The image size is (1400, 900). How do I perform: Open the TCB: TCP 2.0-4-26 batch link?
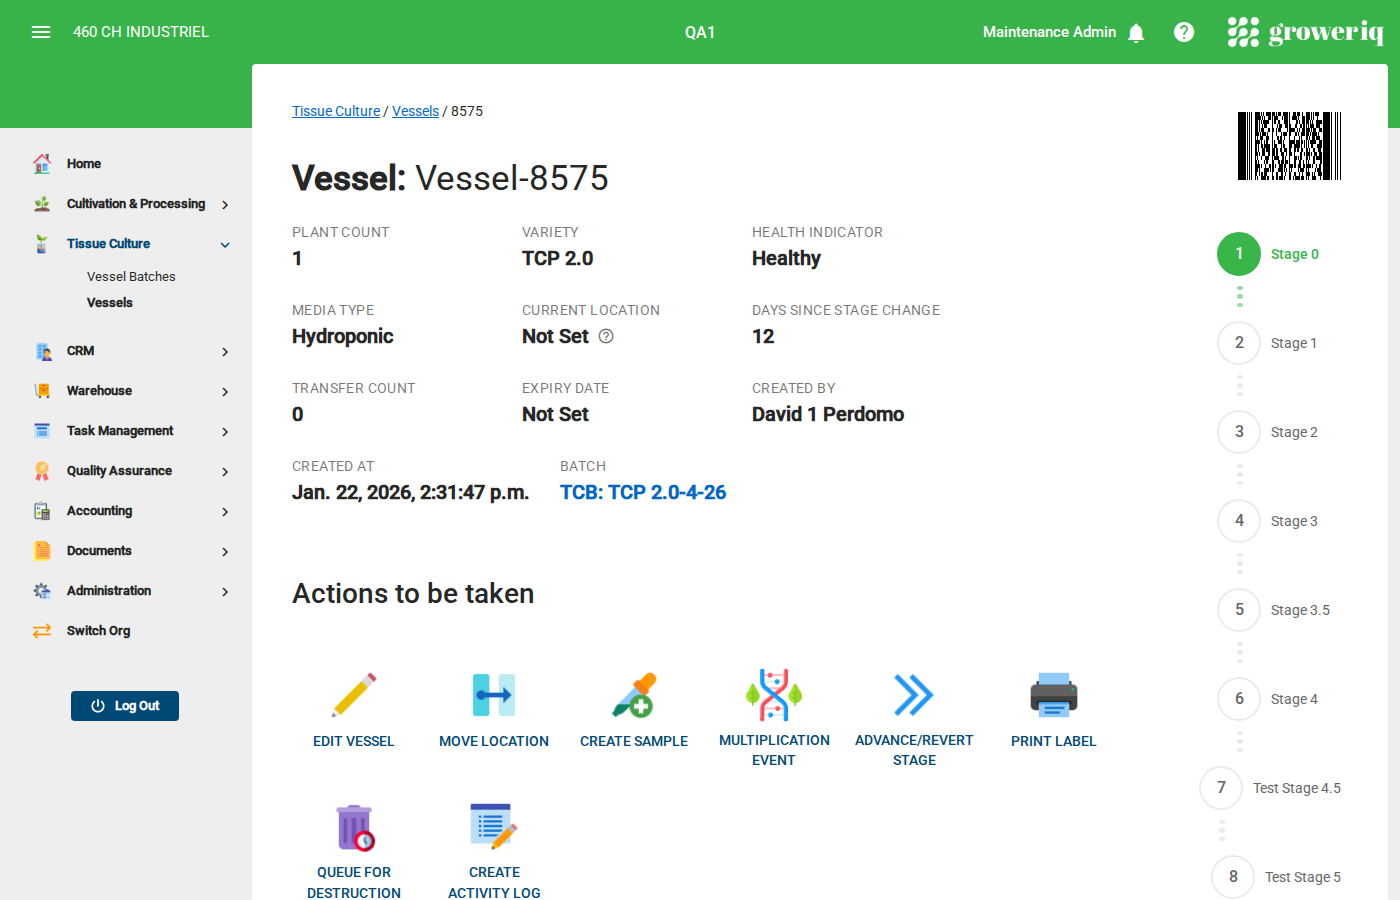point(643,492)
